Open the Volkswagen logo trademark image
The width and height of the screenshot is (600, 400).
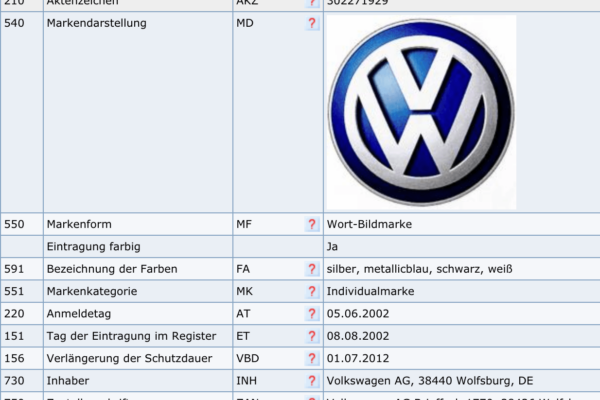tap(421, 113)
